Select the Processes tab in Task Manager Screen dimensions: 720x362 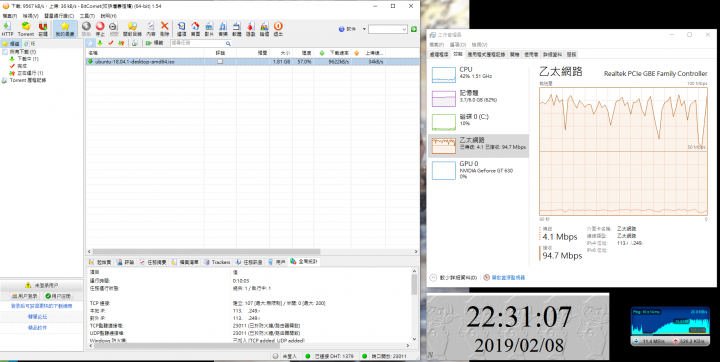click(439, 54)
